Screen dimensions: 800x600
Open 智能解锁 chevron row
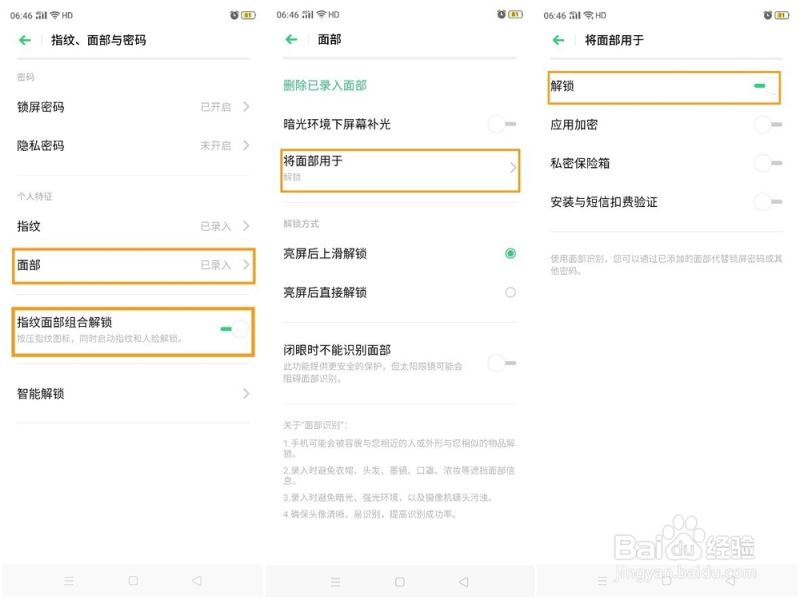point(133,393)
